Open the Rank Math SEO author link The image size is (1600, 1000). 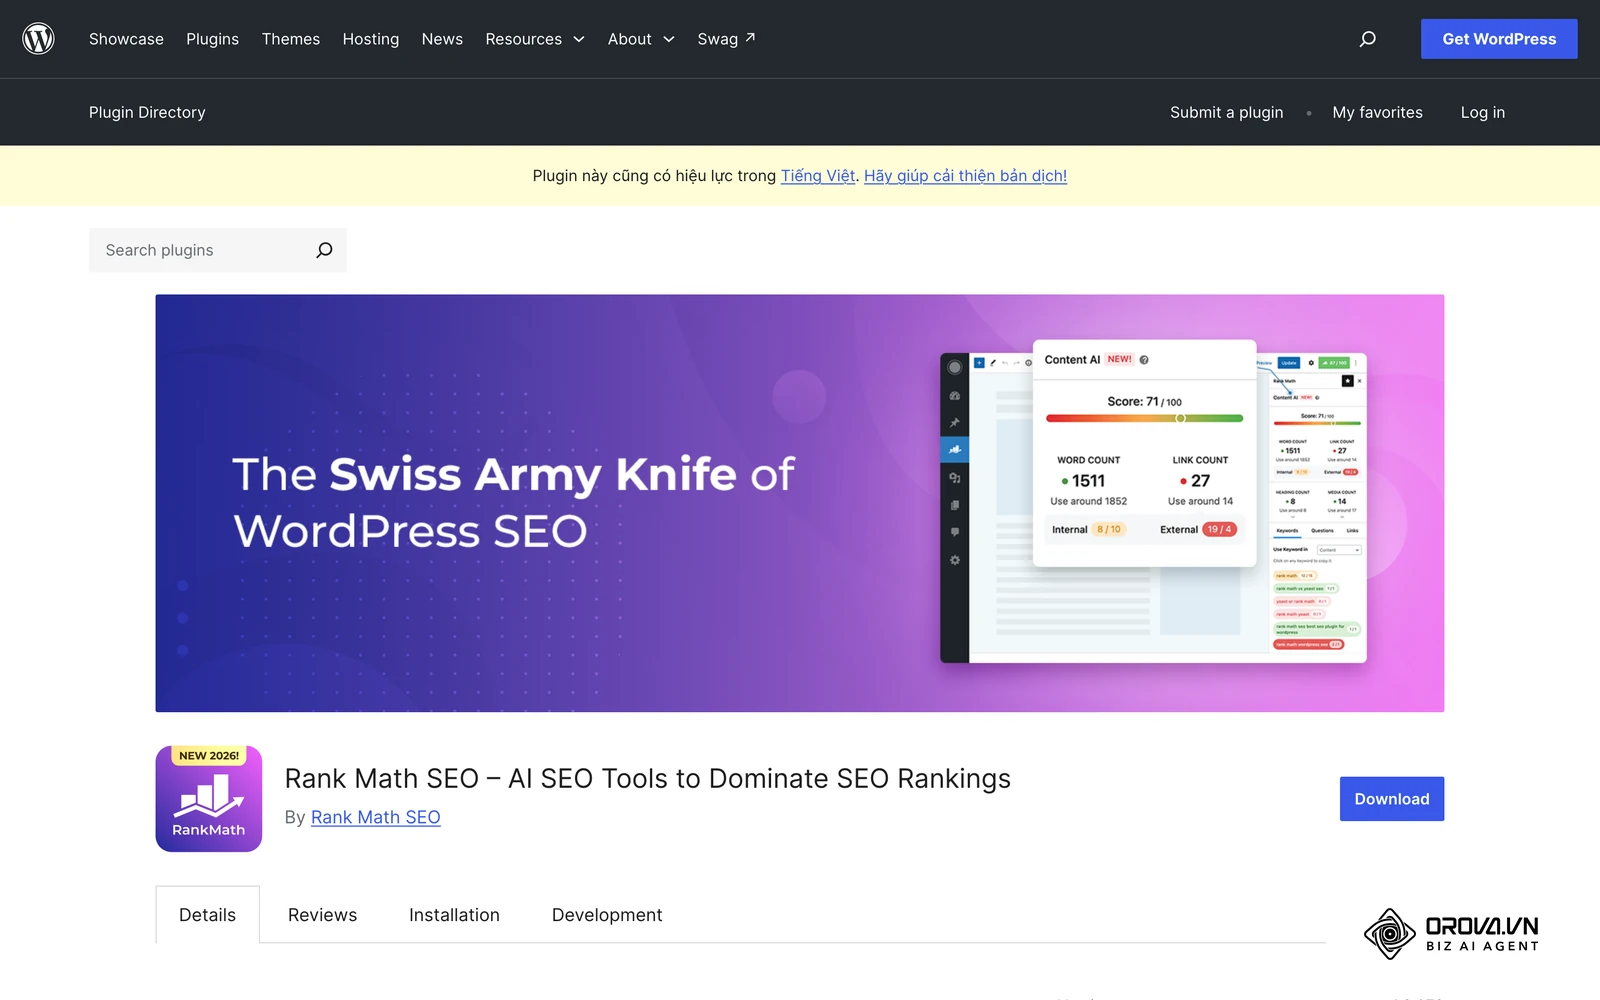[x=376, y=817]
